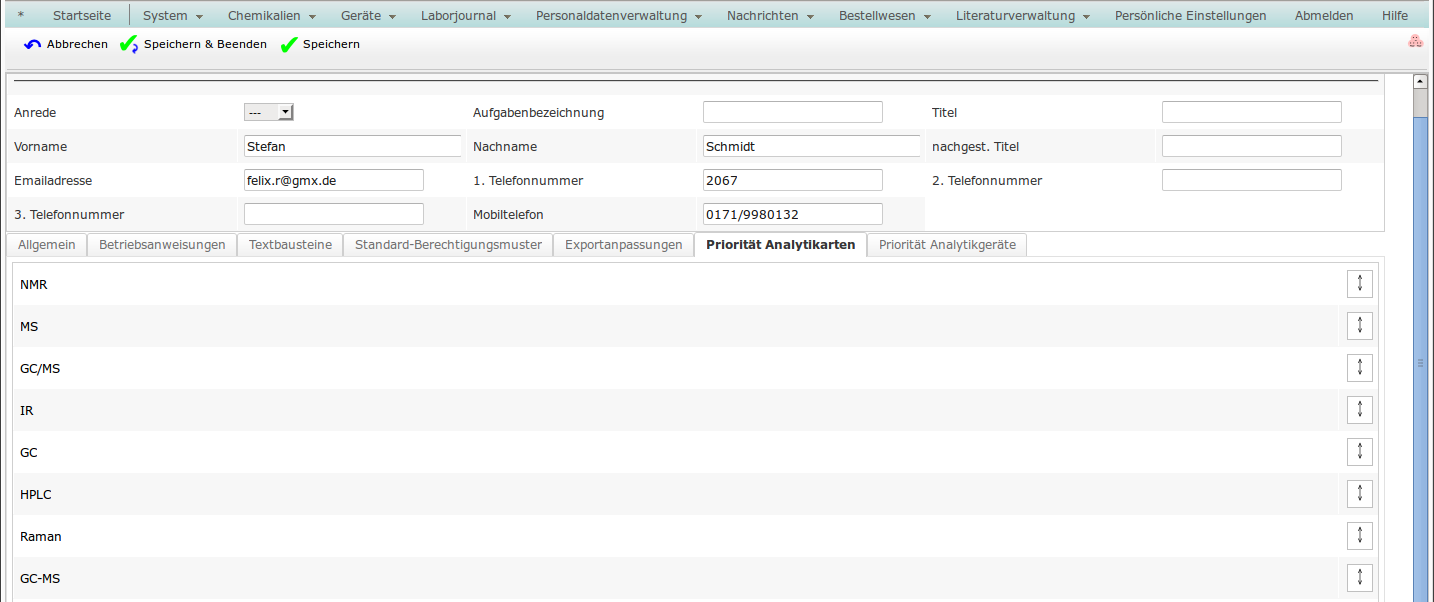
Task: Click the reorder arrow icon for IR
Action: pyautogui.click(x=1359, y=410)
